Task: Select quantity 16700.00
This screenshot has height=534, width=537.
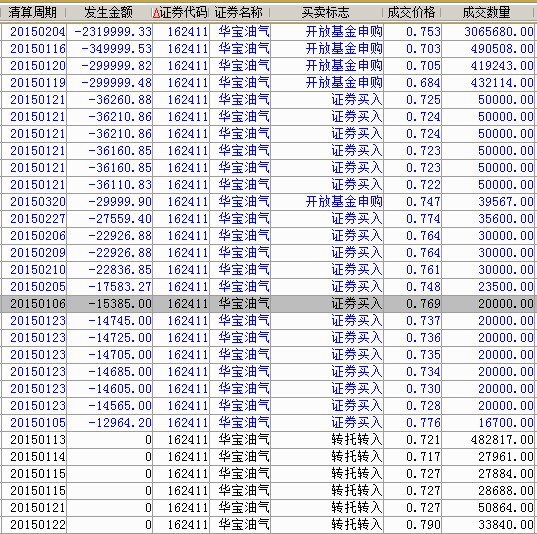Action: tap(506, 423)
